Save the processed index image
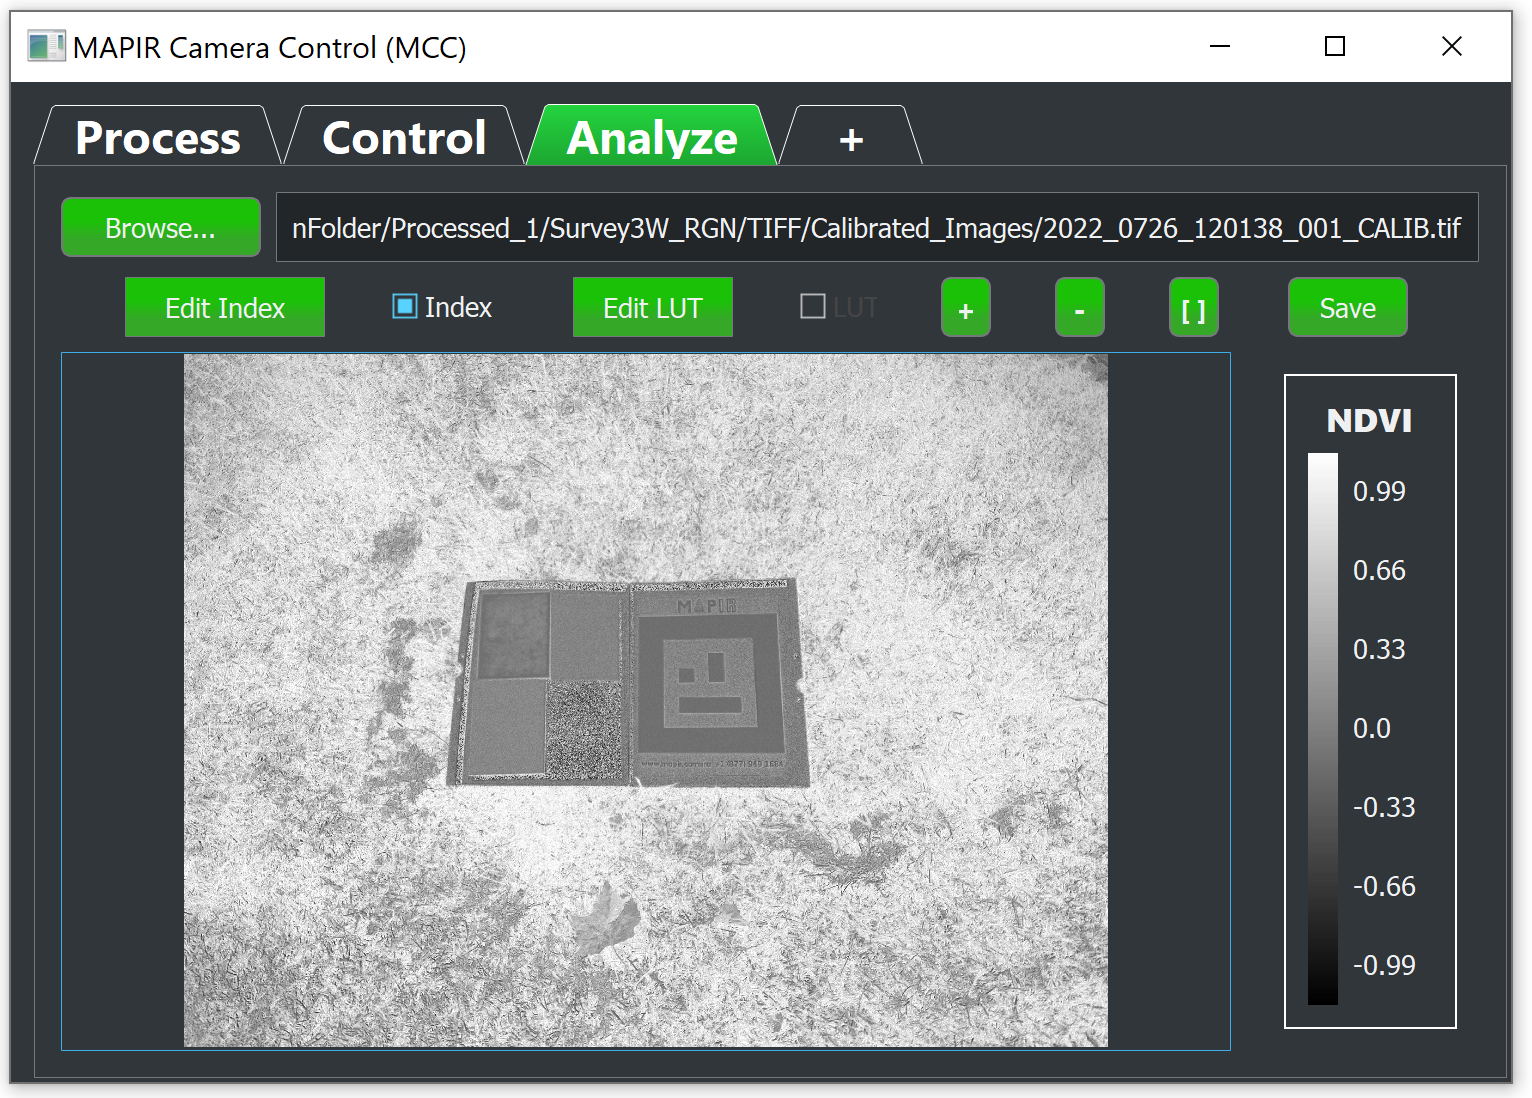The height and width of the screenshot is (1098, 1532). (x=1347, y=308)
